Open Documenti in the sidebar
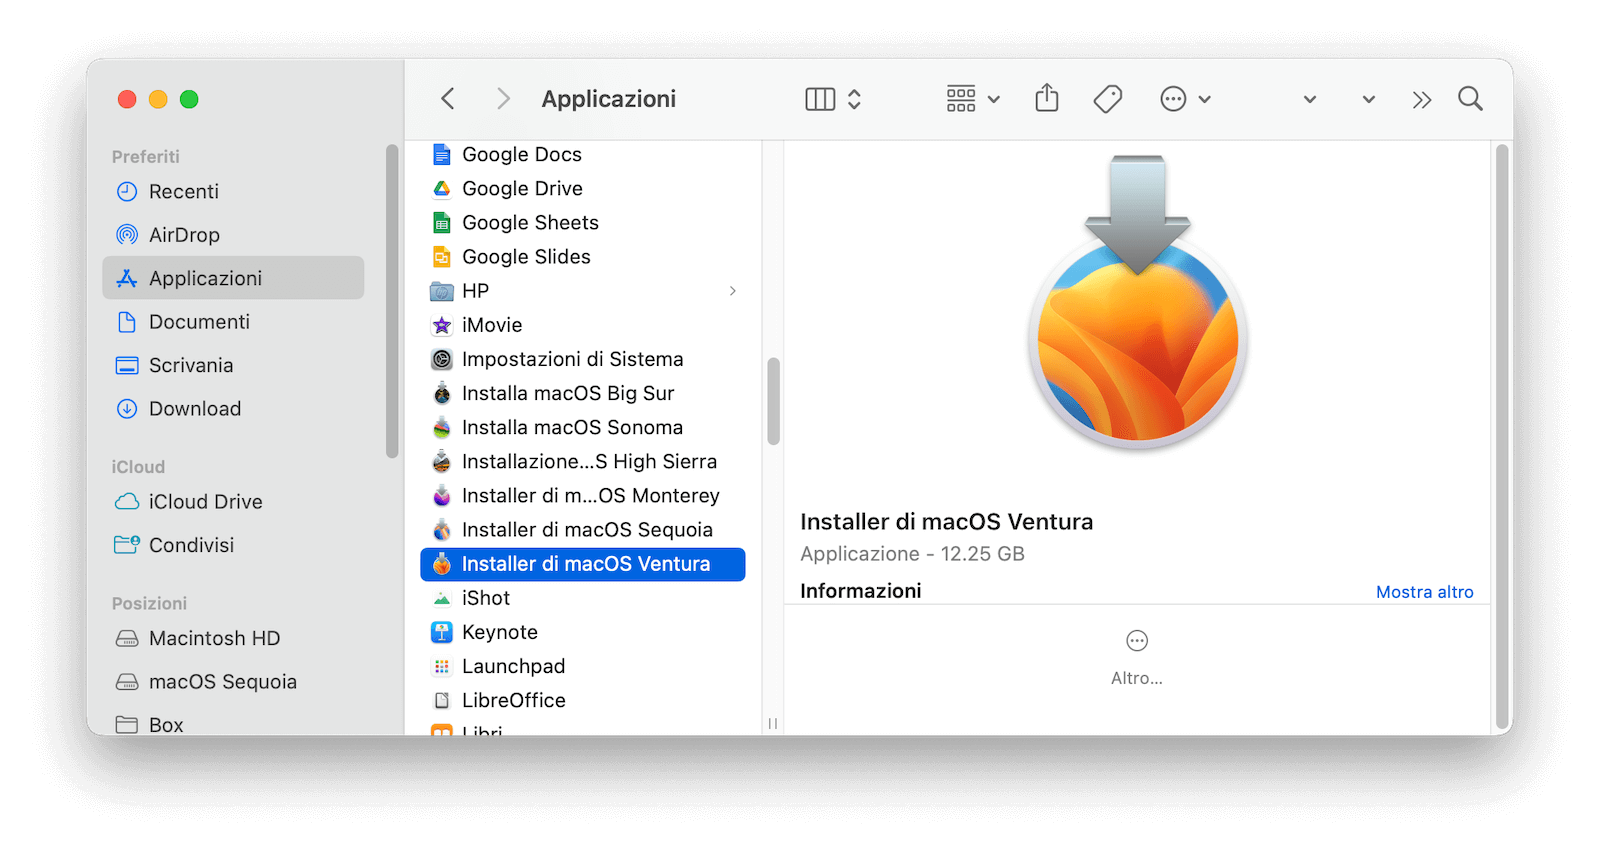 (233, 322)
